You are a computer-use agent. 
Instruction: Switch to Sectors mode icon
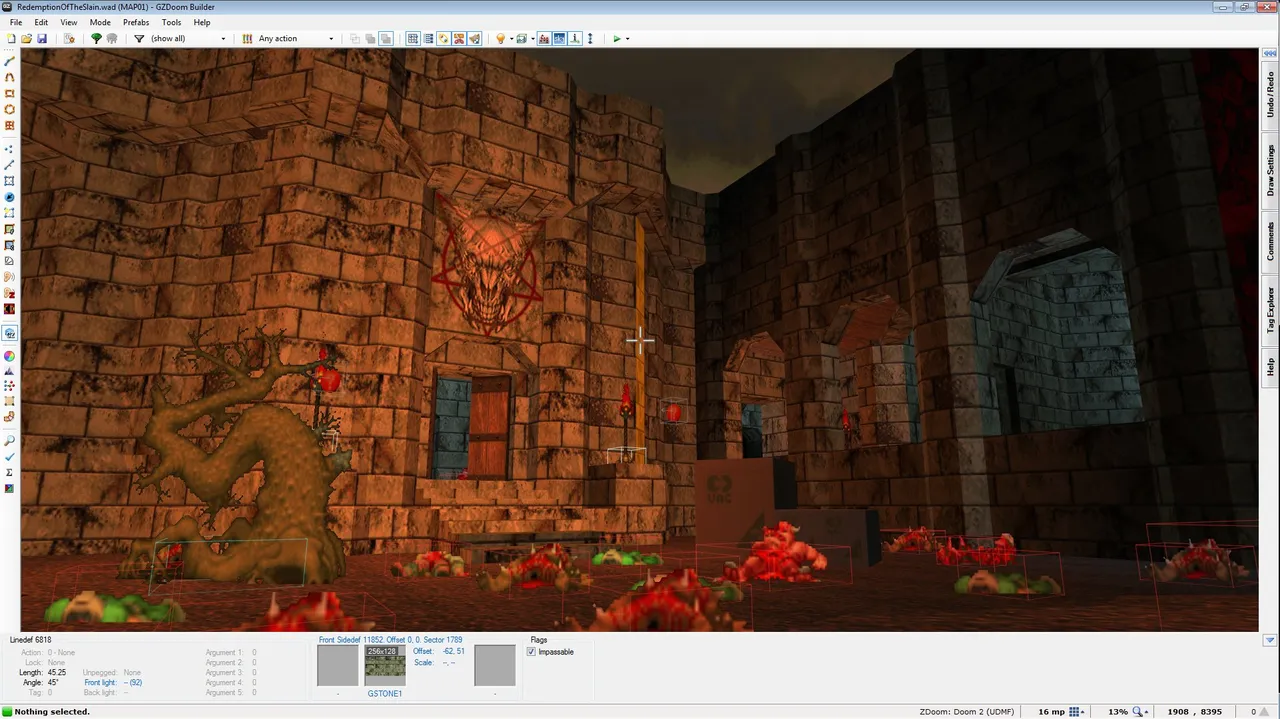click(10, 181)
